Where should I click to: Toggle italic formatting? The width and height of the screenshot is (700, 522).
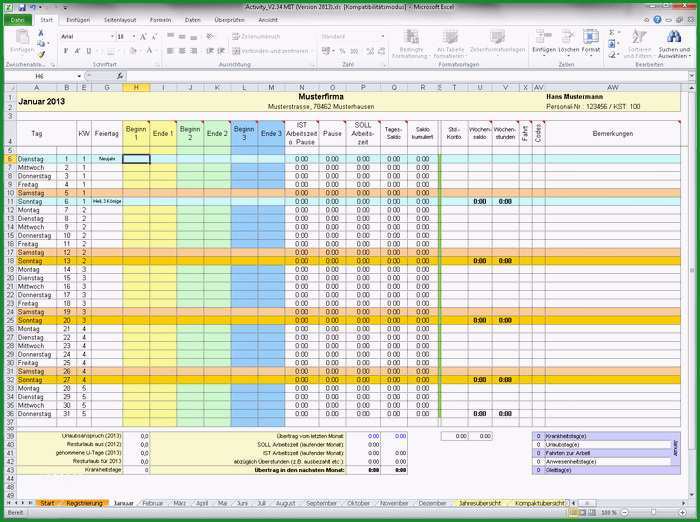77,51
